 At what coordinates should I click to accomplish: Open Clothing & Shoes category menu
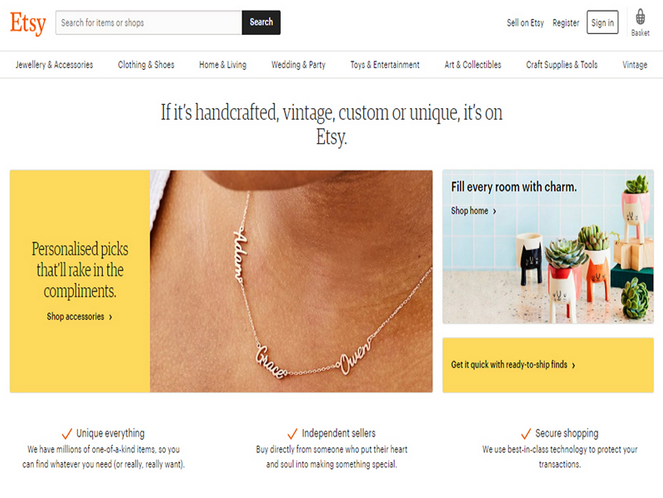click(146, 65)
